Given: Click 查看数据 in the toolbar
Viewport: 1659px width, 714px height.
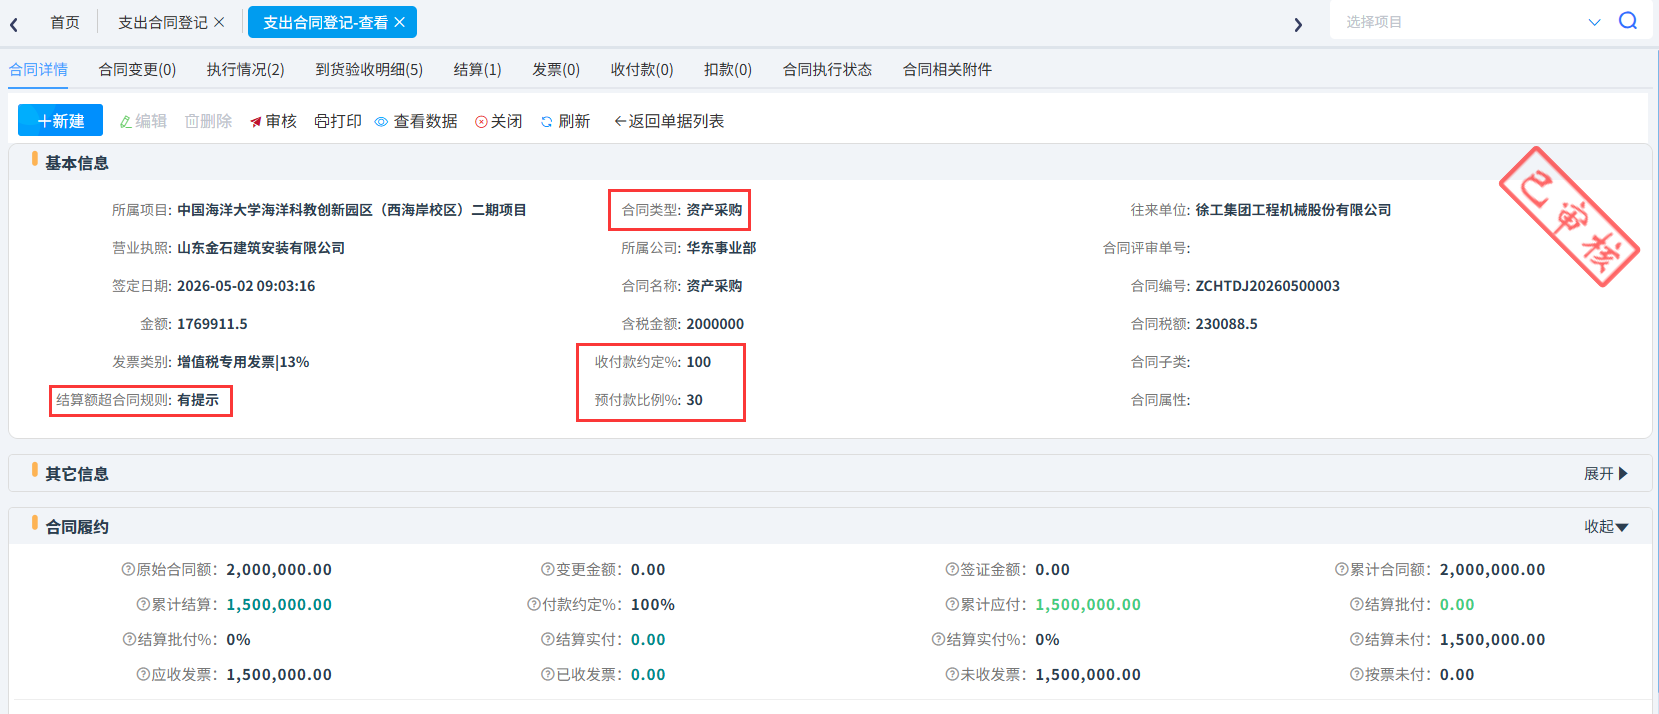Looking at the screenshot, I should pyautogui.click(x=416, y=121).
